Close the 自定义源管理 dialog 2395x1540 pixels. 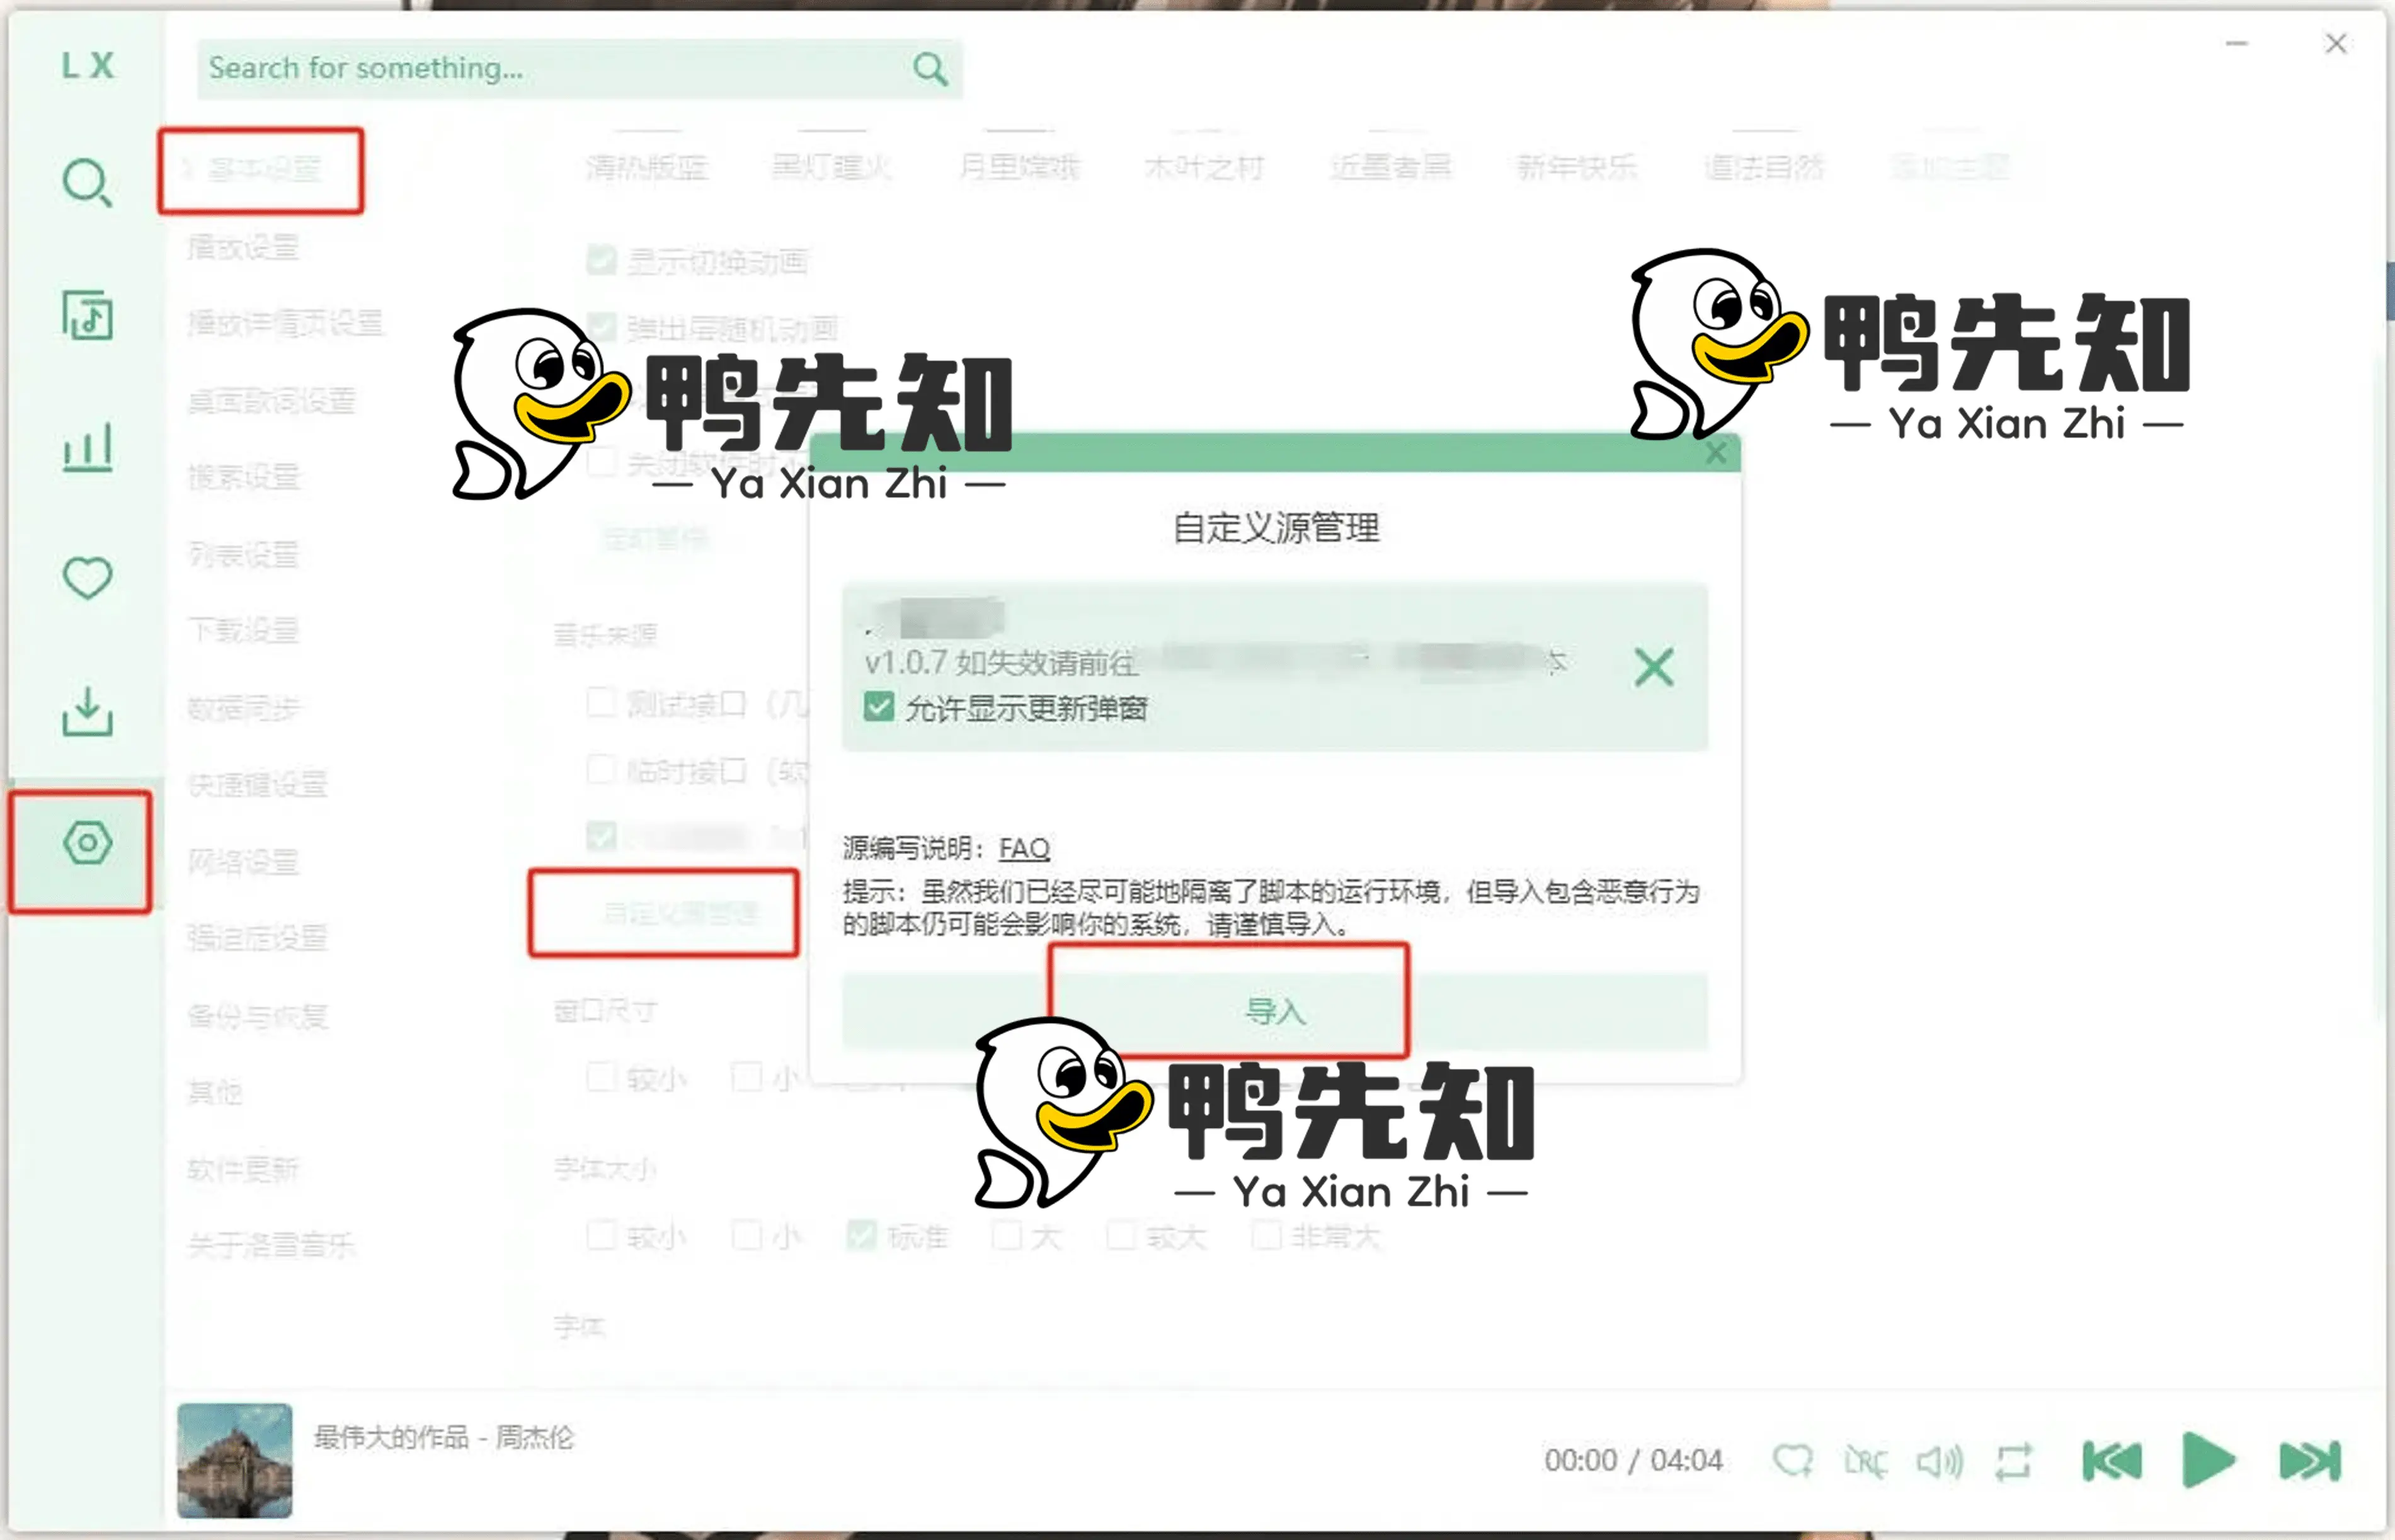pyautogui.click(x=1716, y=453)
